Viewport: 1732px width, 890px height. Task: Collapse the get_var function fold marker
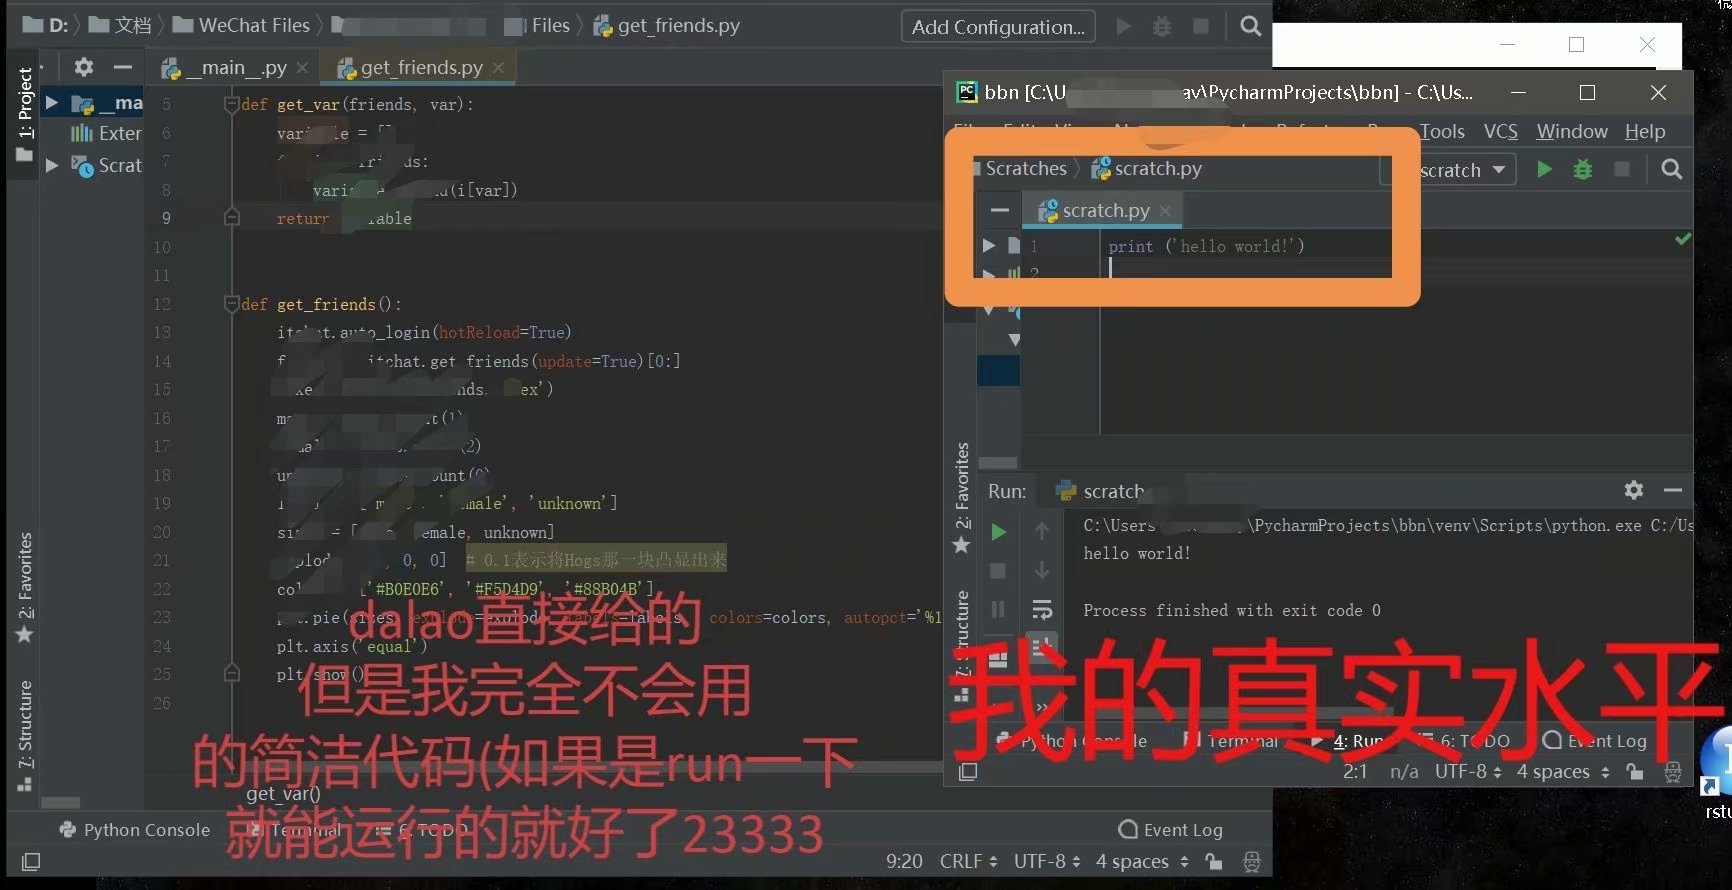tap(231, 103)
